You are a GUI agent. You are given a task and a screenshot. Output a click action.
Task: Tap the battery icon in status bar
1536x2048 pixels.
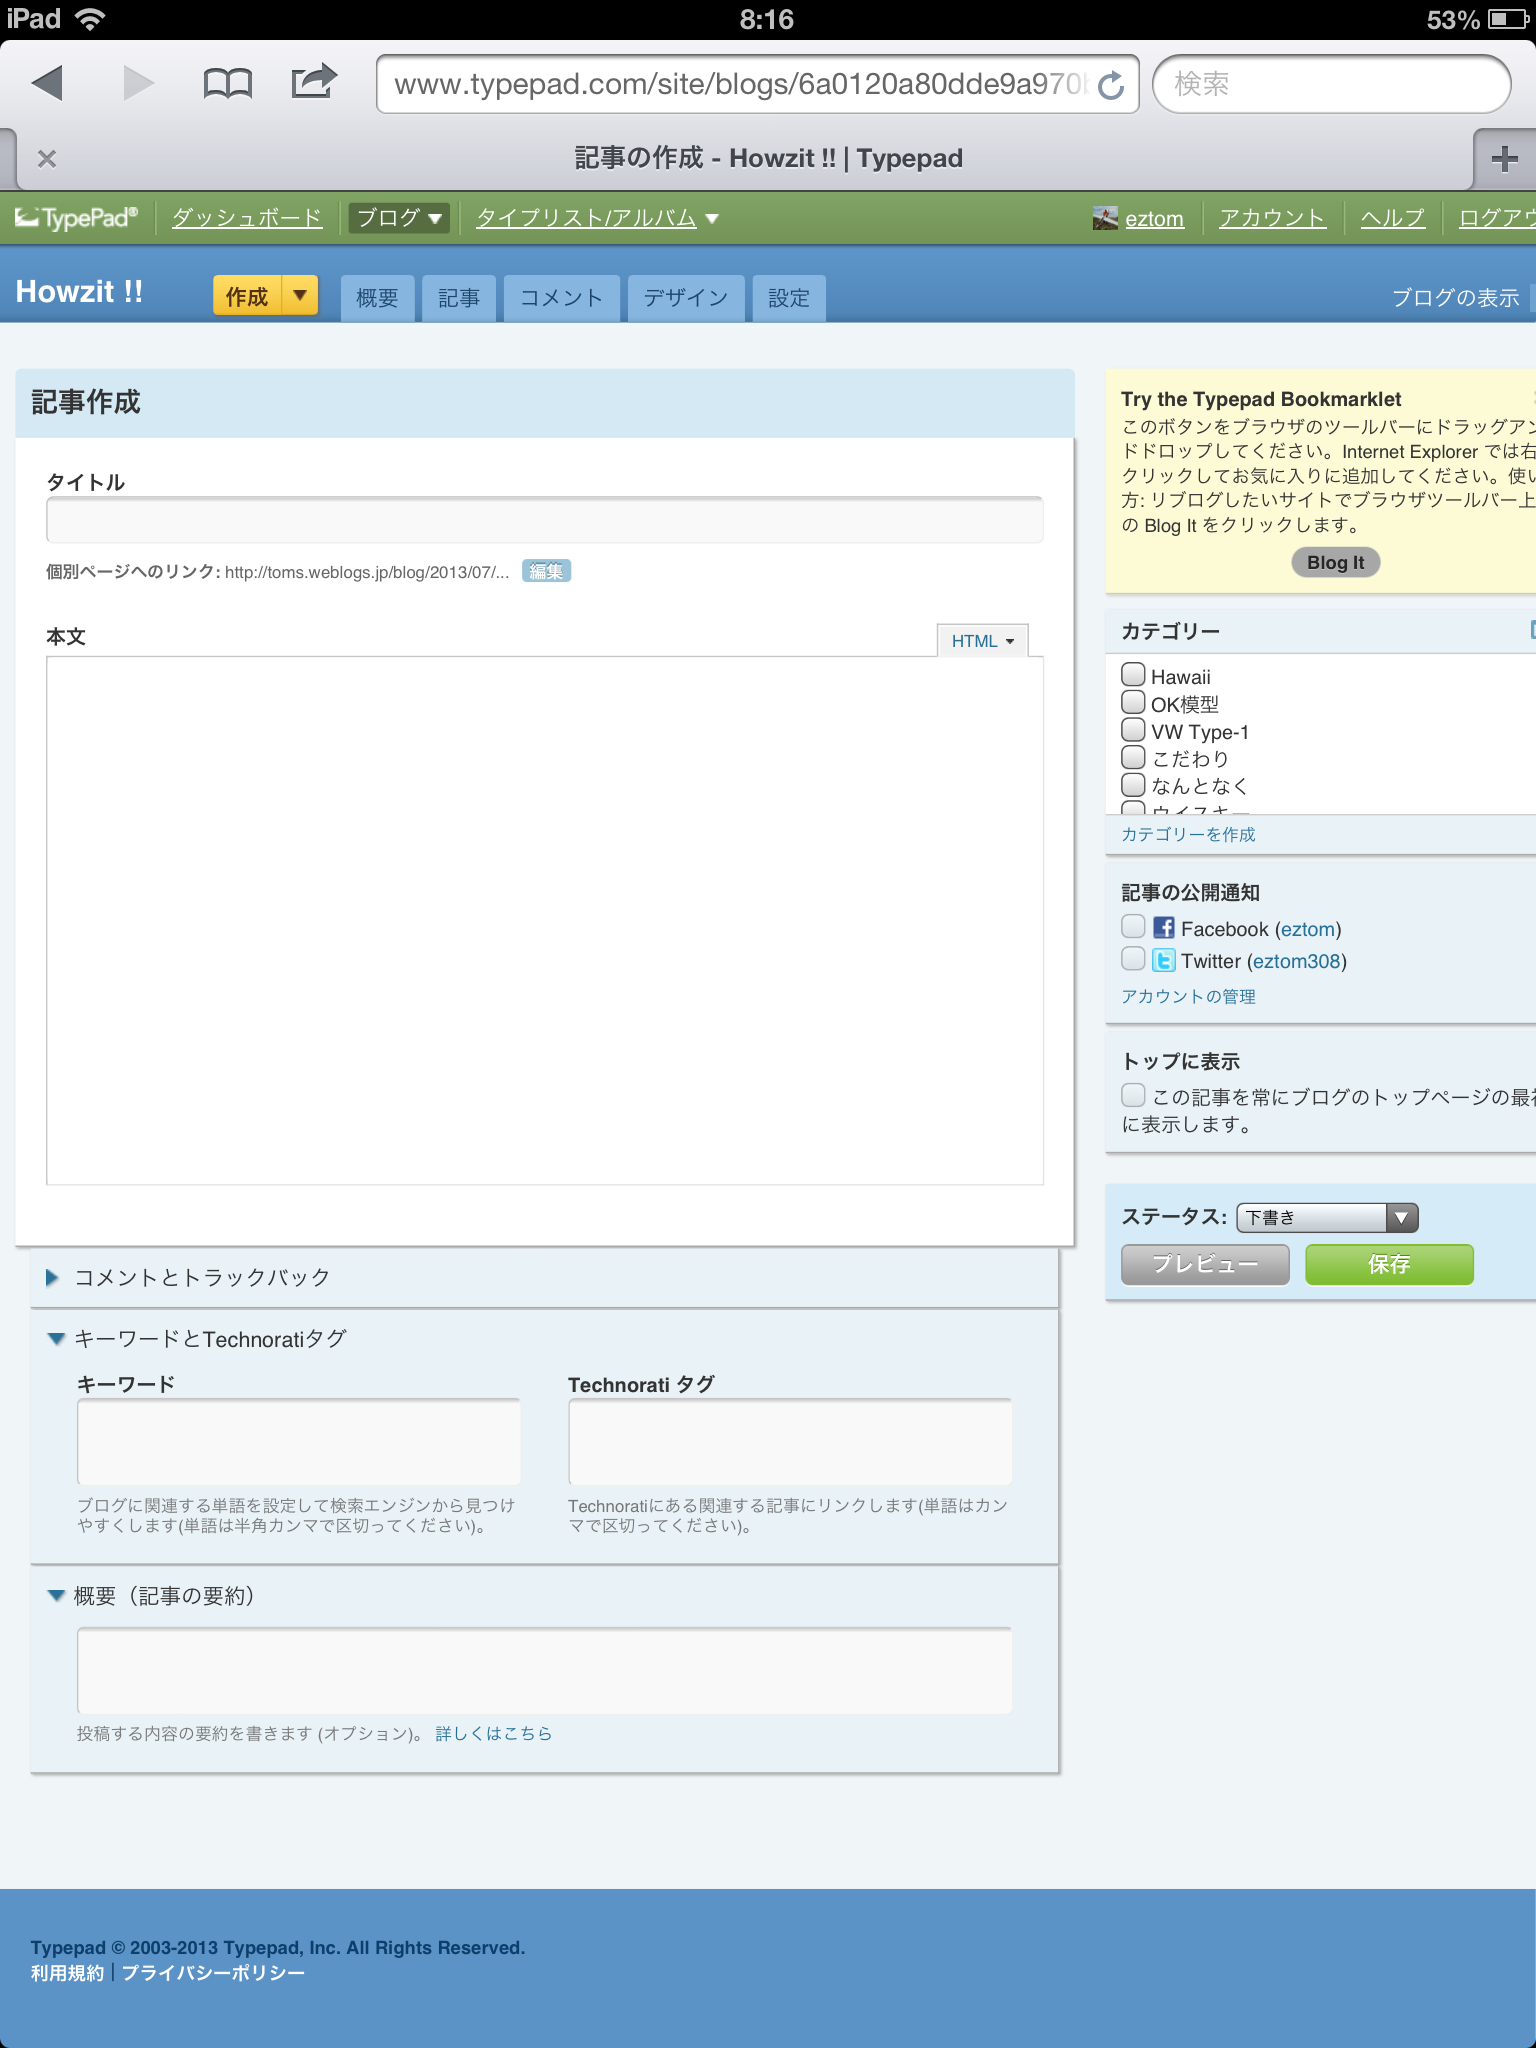(1508, 19)
